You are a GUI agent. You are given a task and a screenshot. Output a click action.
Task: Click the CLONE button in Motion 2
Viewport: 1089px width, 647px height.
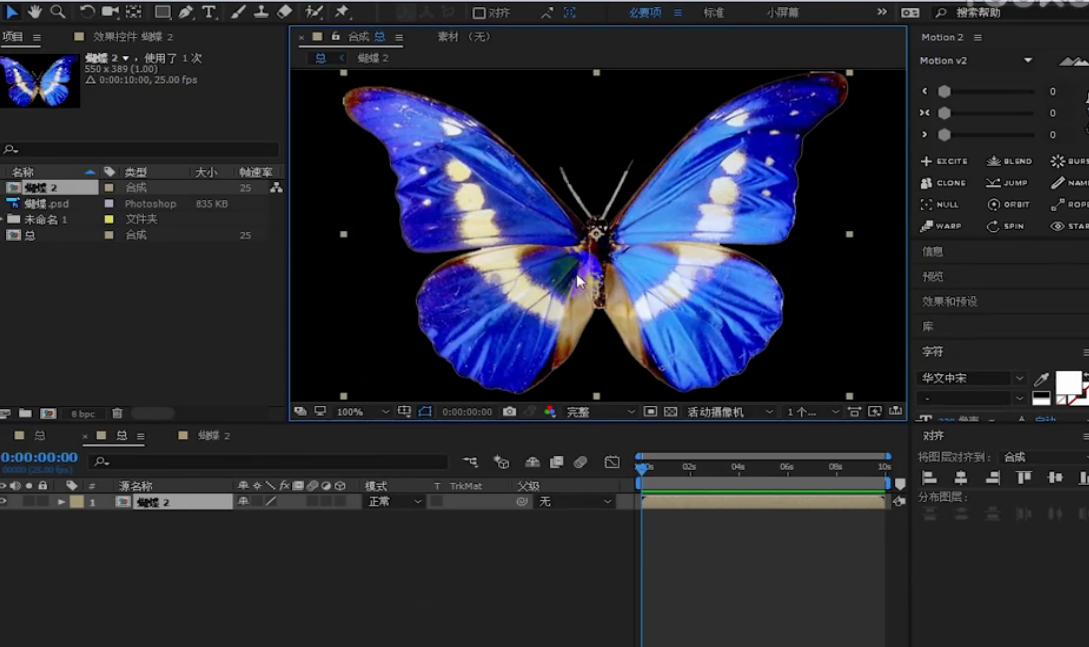pyautogui.click(x=943, y=183)
